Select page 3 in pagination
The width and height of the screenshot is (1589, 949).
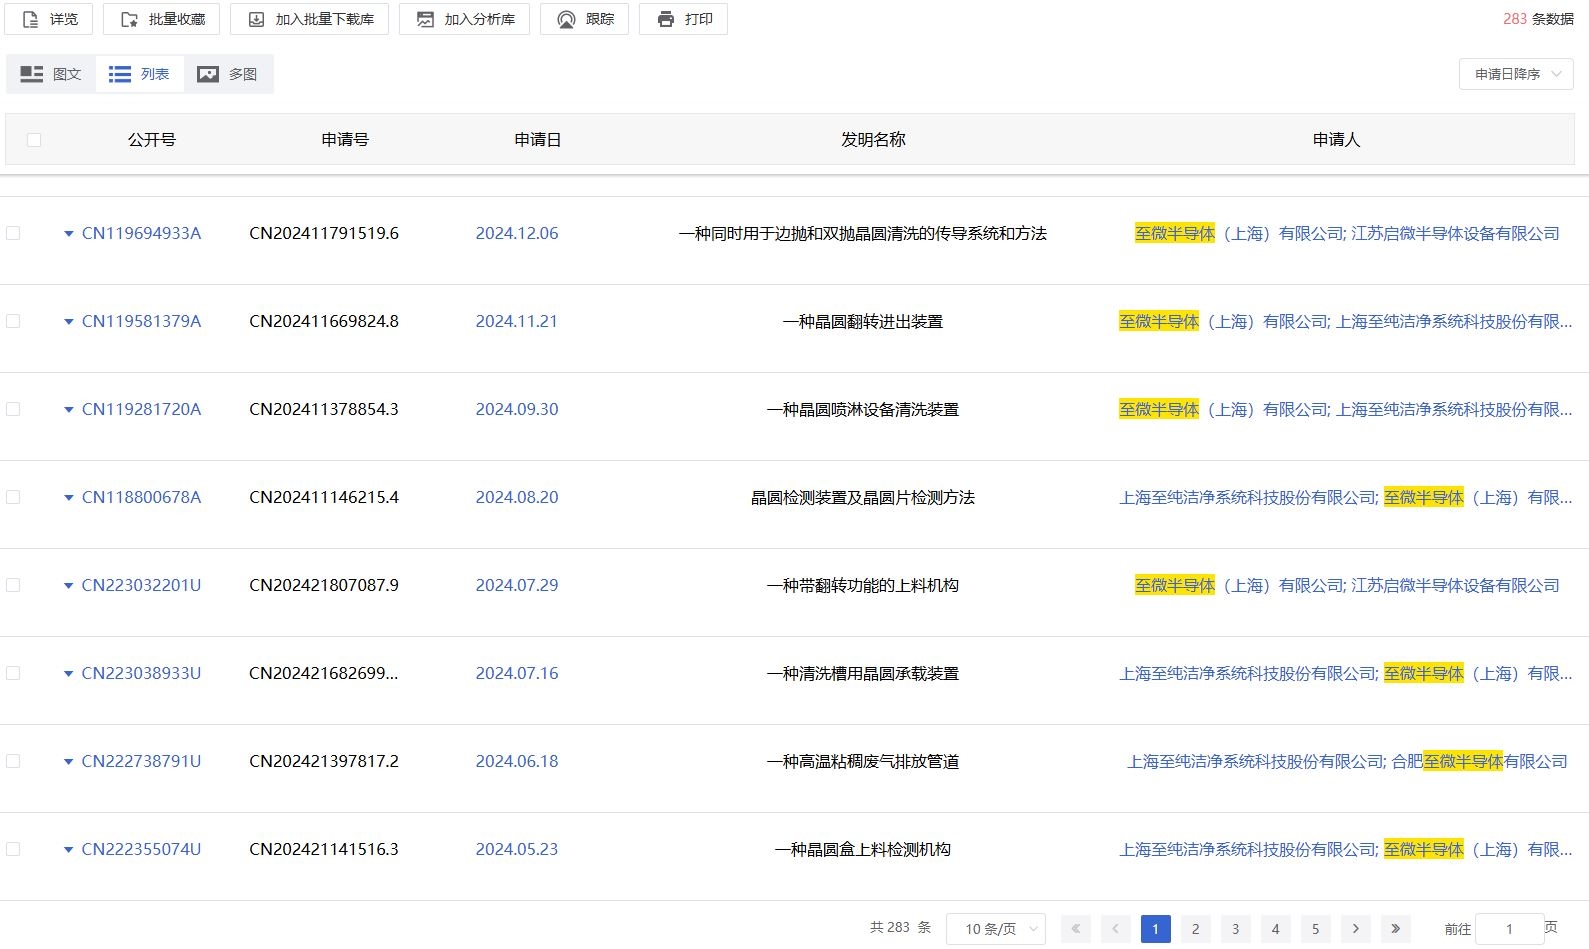tap(1235, 928)
